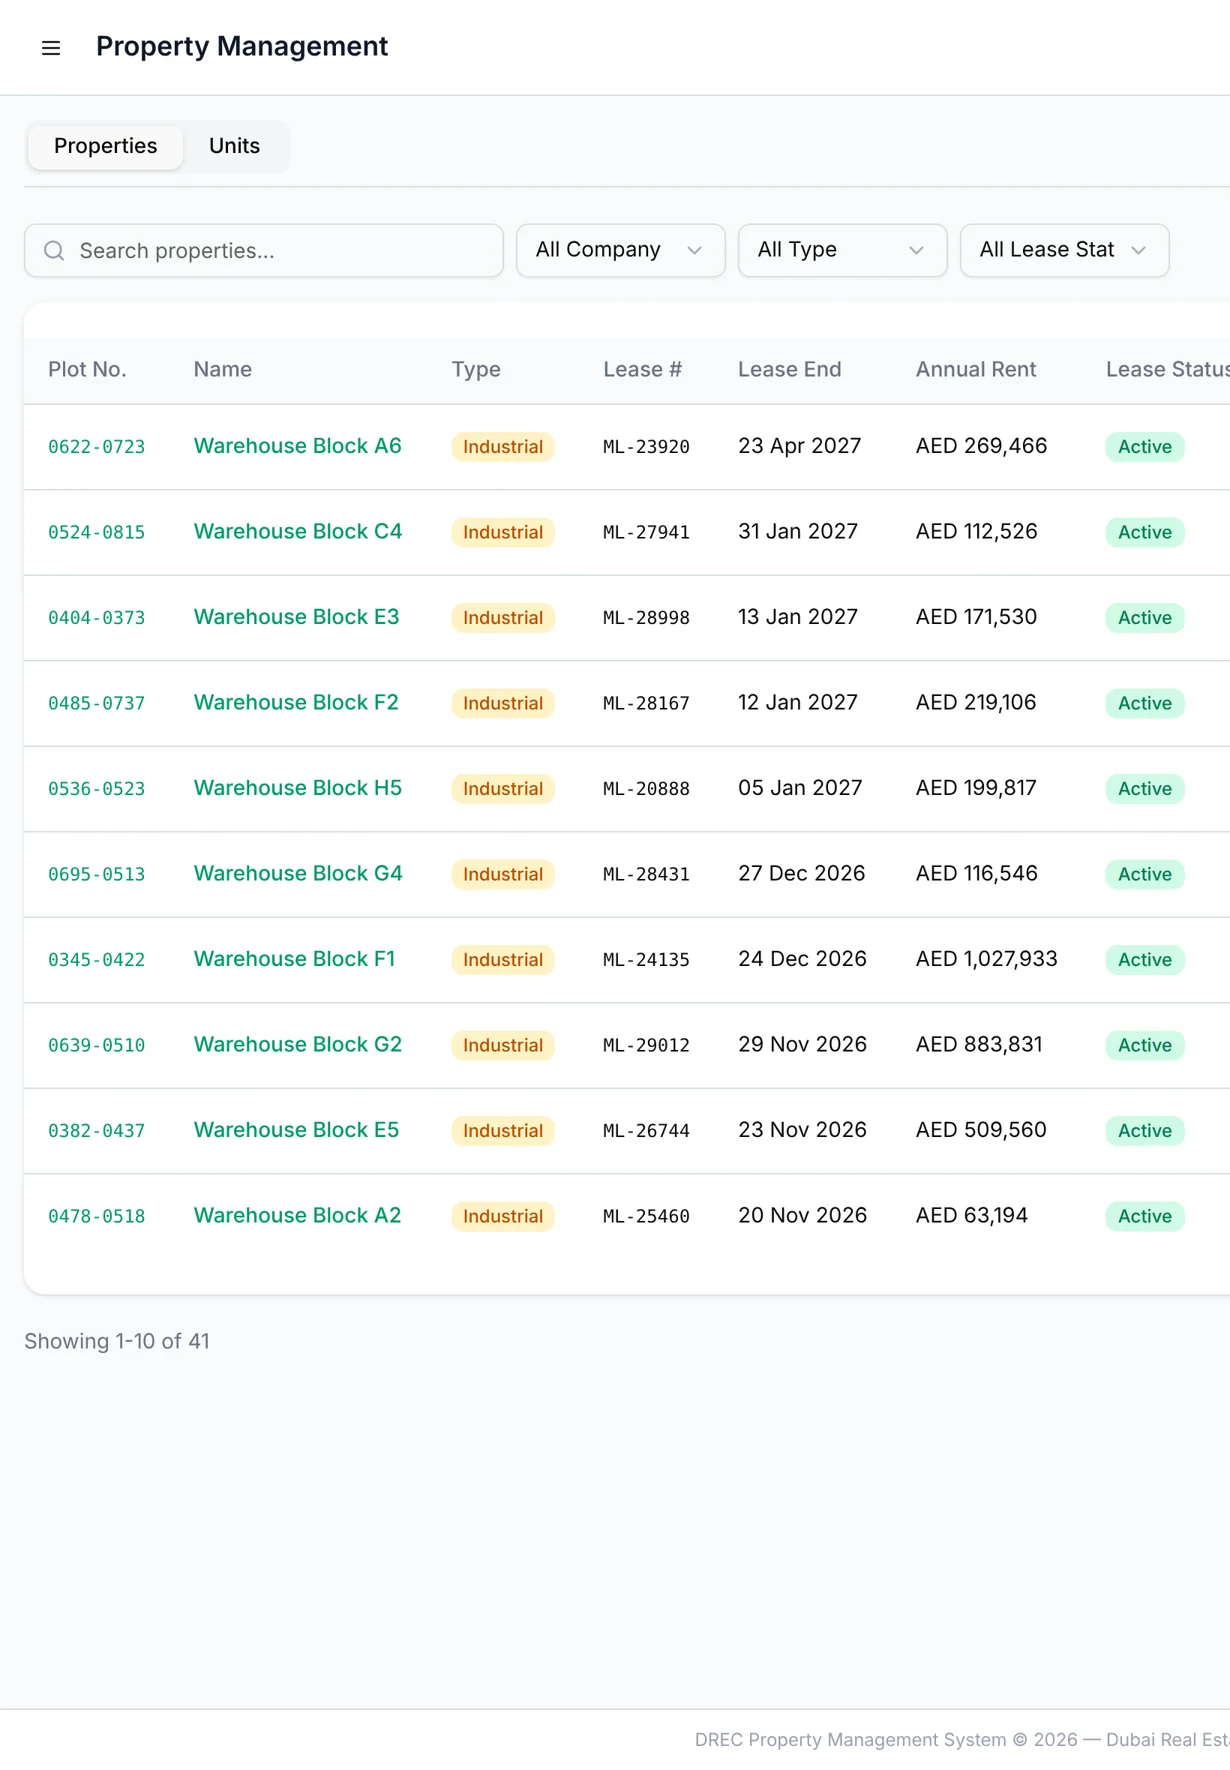Open Warehouse Block F1 property link
Screen dimensions: 1230x1770
294,959
